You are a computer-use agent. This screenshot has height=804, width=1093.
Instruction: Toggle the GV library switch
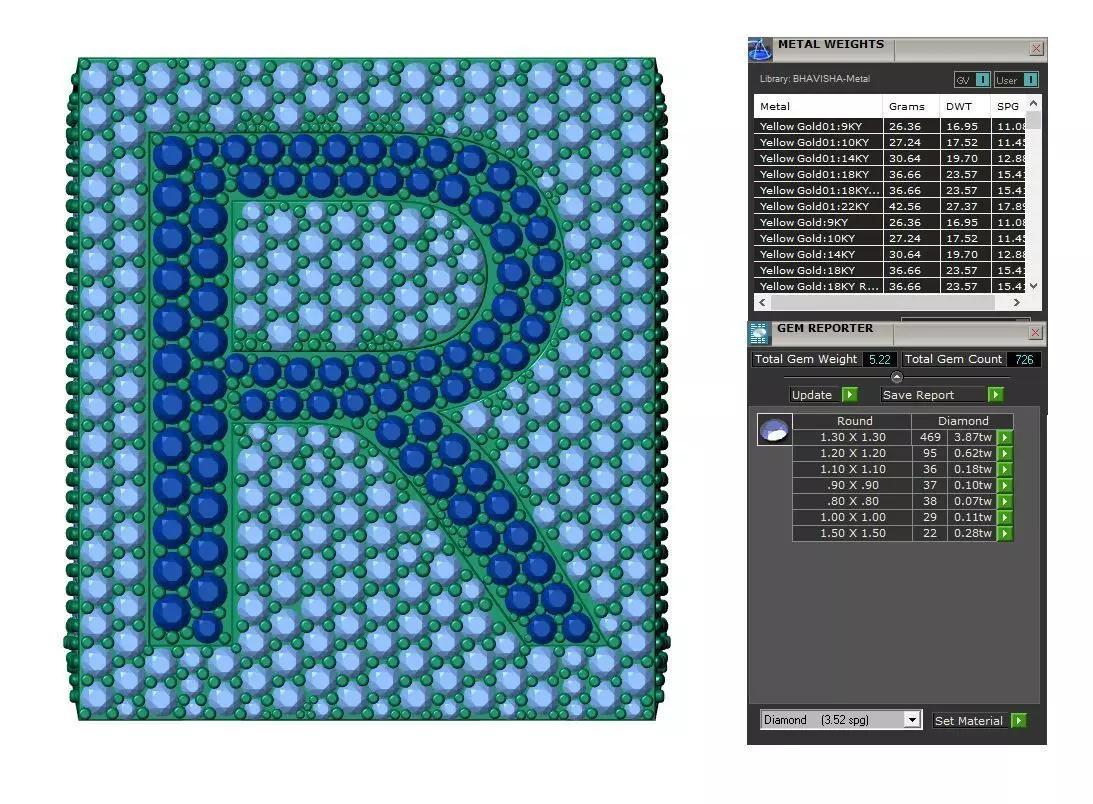click(982, 79)
